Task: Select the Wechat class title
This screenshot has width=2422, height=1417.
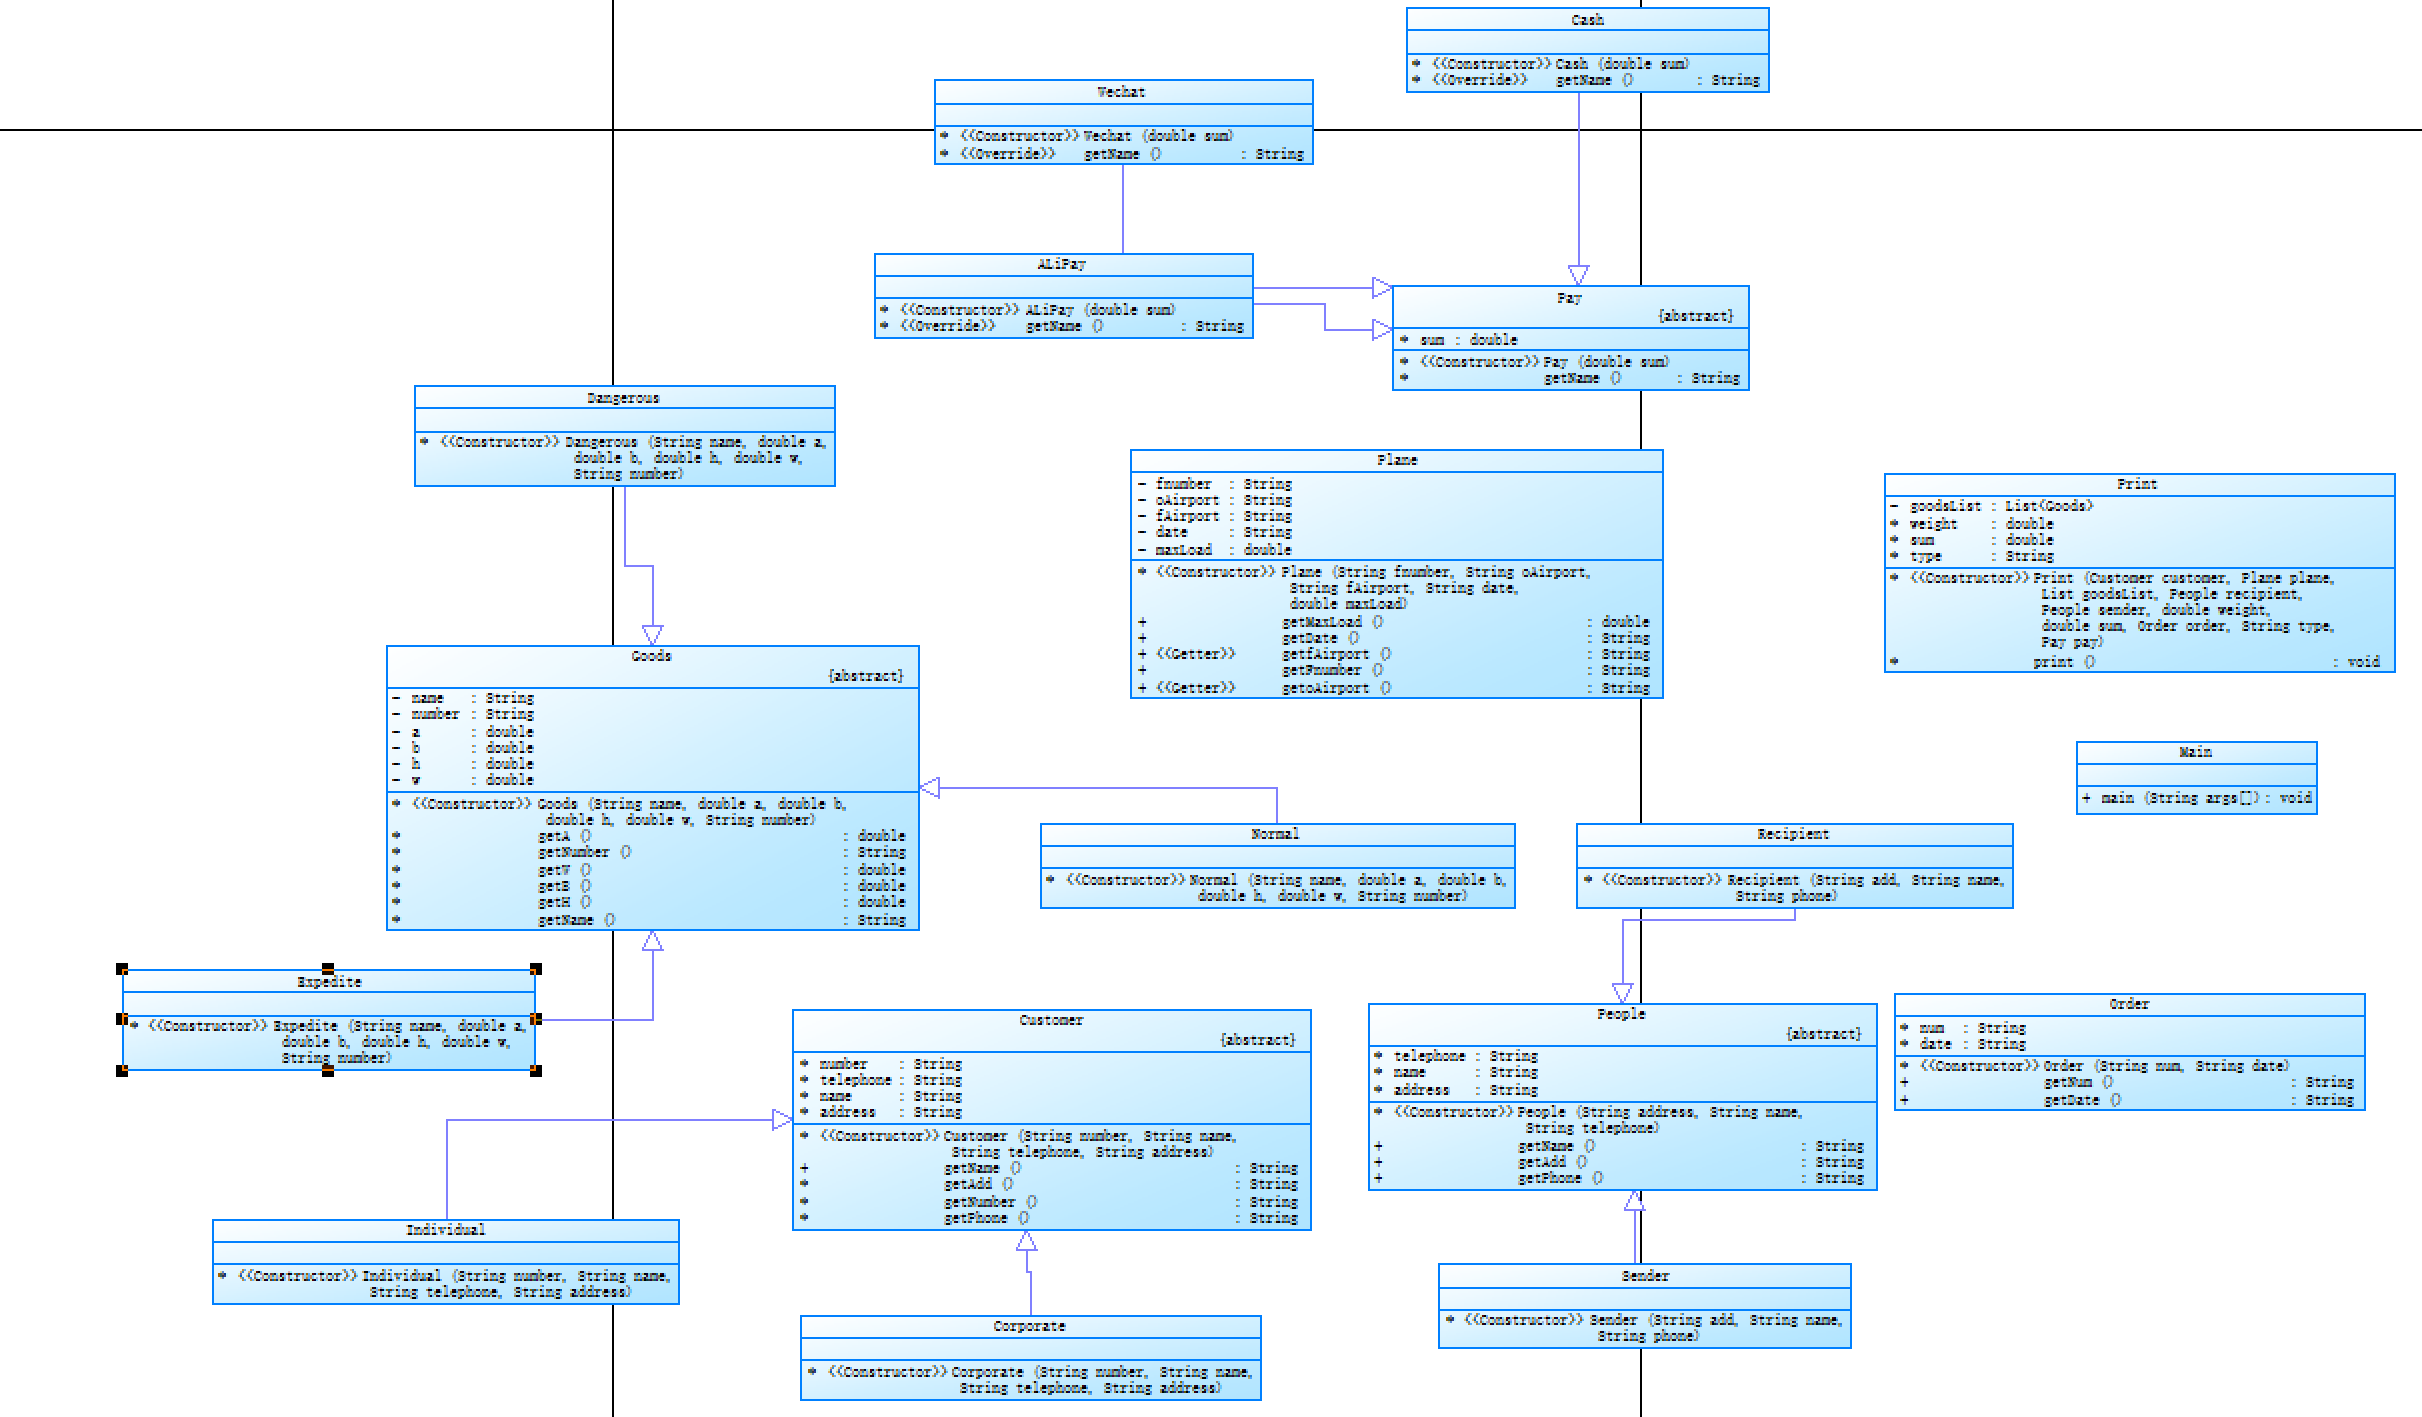Action: 1121,92
